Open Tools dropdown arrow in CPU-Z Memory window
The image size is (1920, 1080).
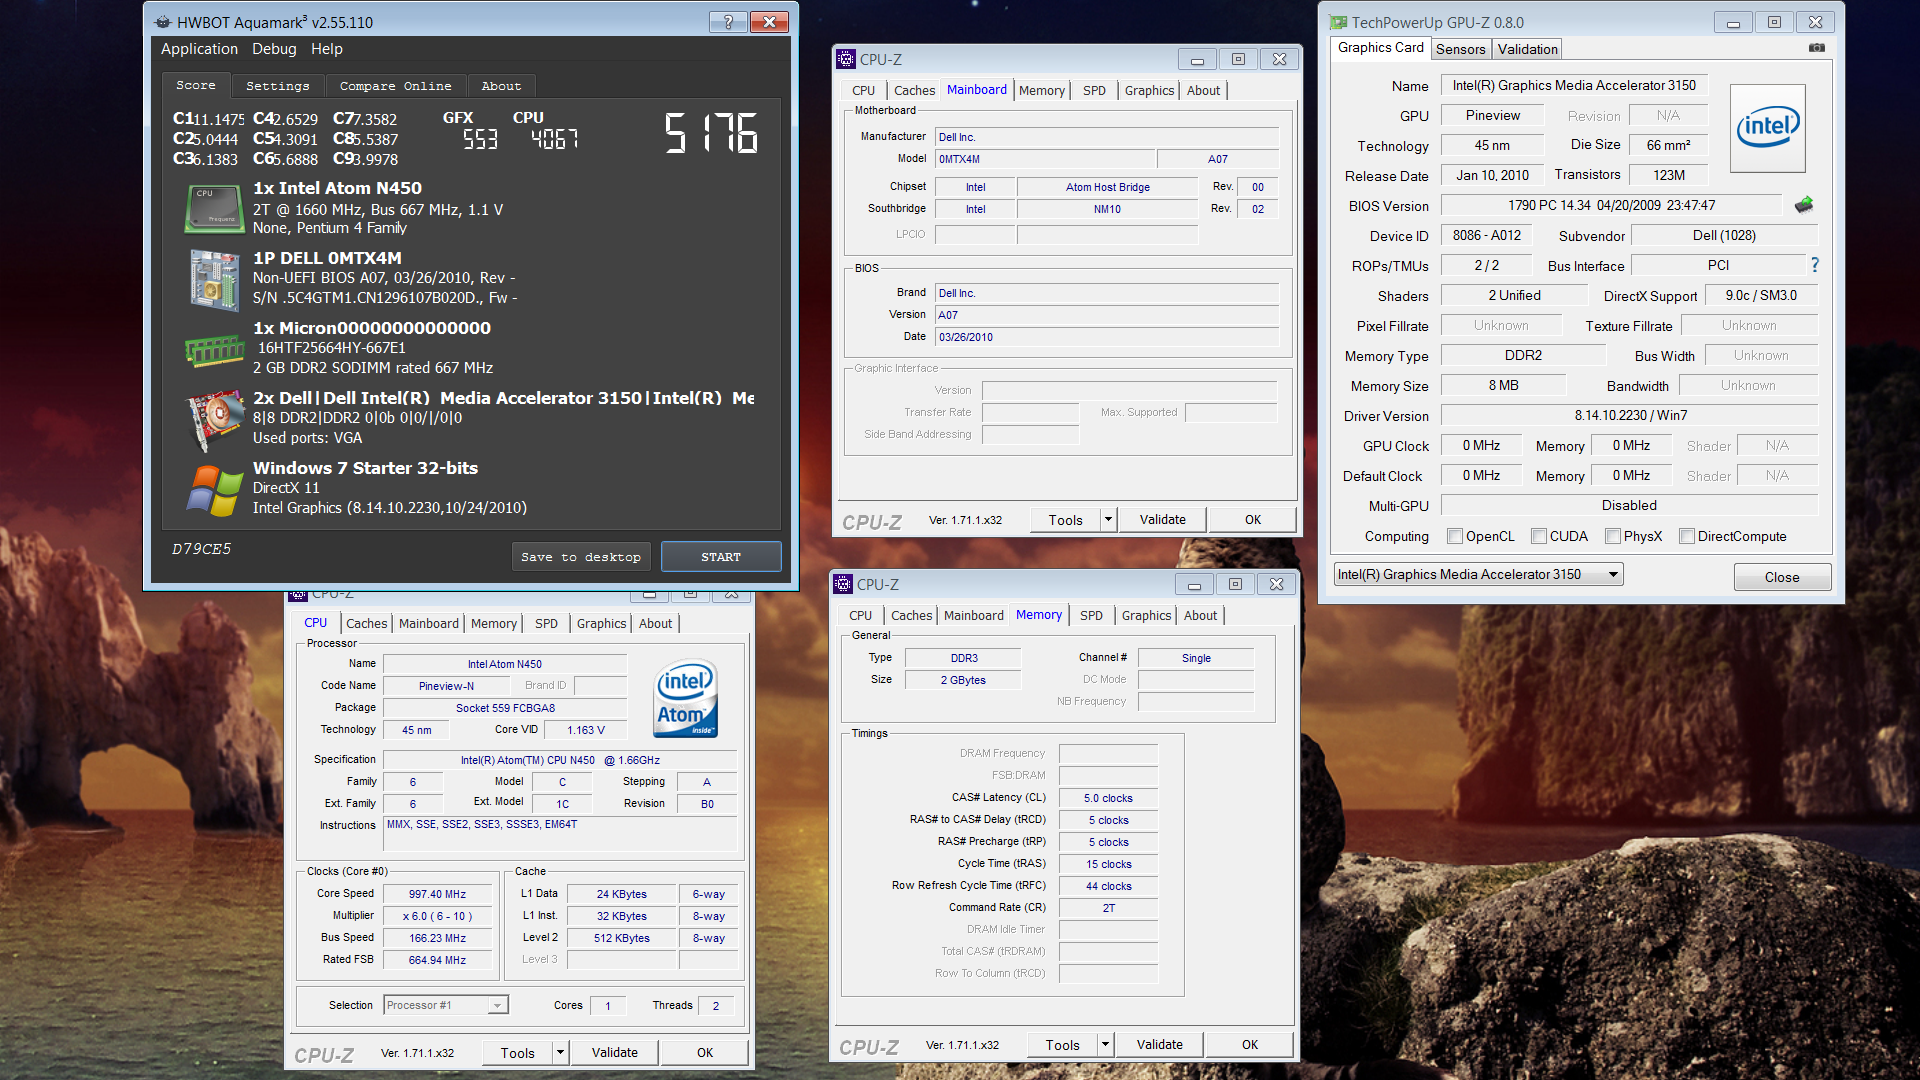point(1104,1044)
